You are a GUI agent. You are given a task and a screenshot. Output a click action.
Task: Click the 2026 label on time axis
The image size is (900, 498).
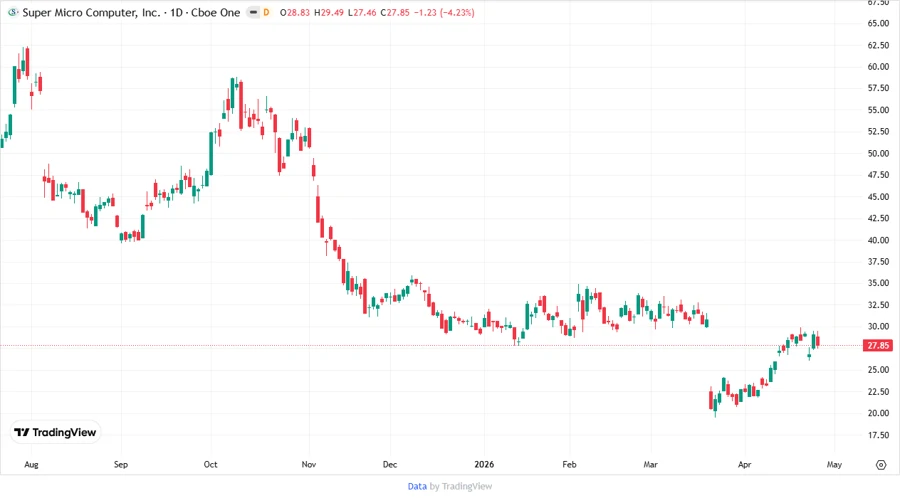click(484, 464)
